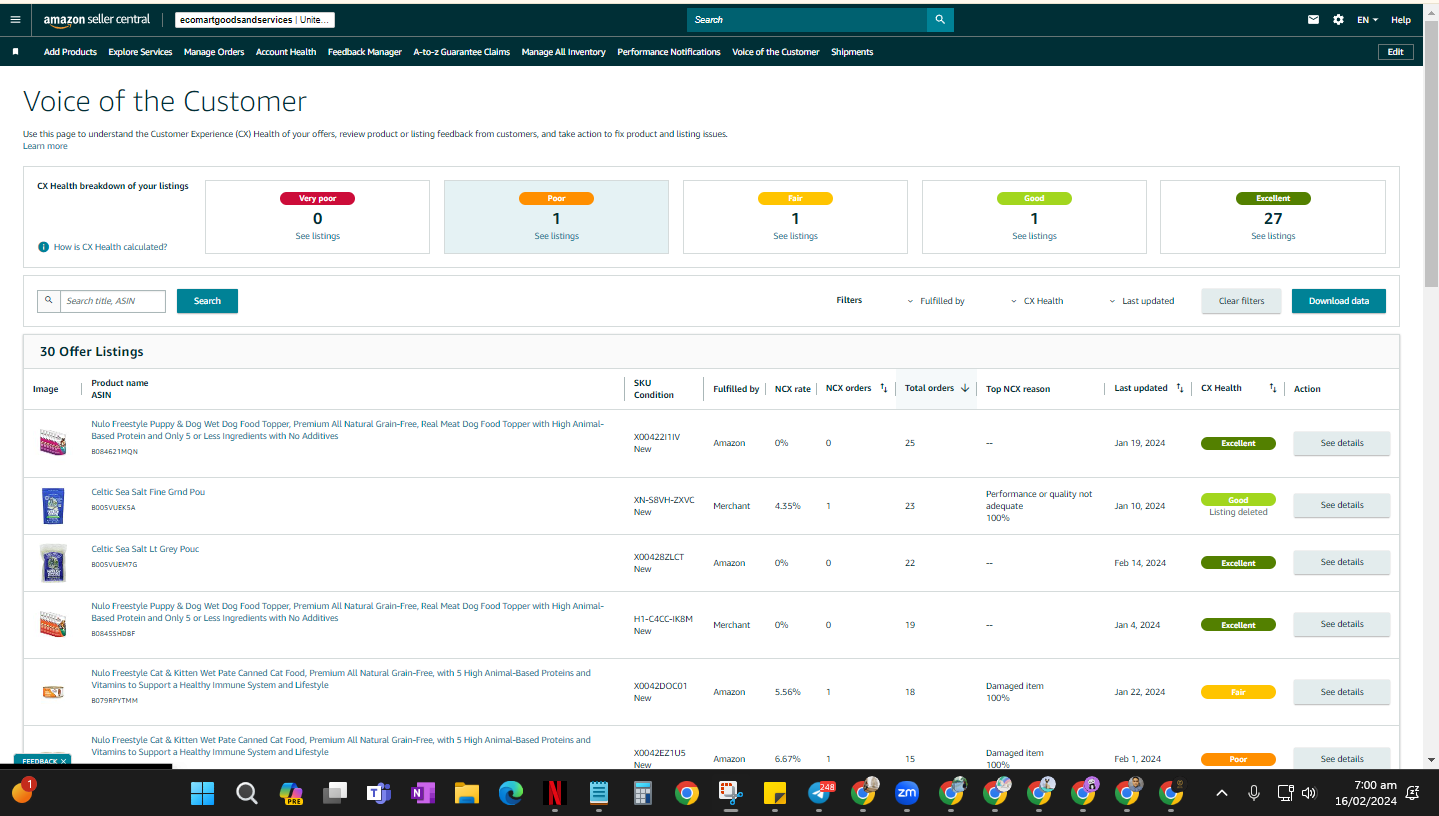
Task: See listings under Very poor
Action: pos(318,236)
